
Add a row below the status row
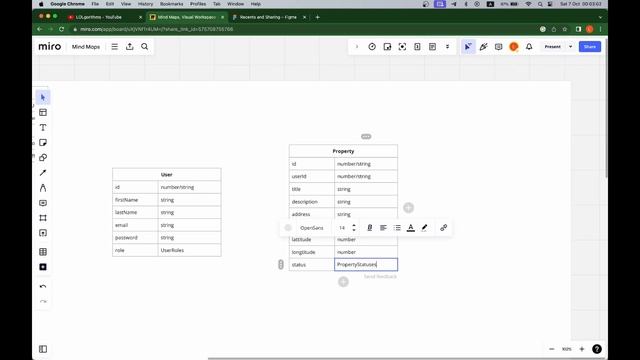[343, 282]
